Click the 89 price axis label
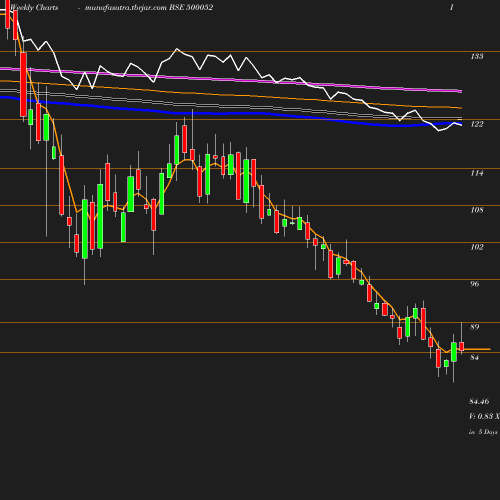This screenshot has width=500, height=500. [475, 327]
